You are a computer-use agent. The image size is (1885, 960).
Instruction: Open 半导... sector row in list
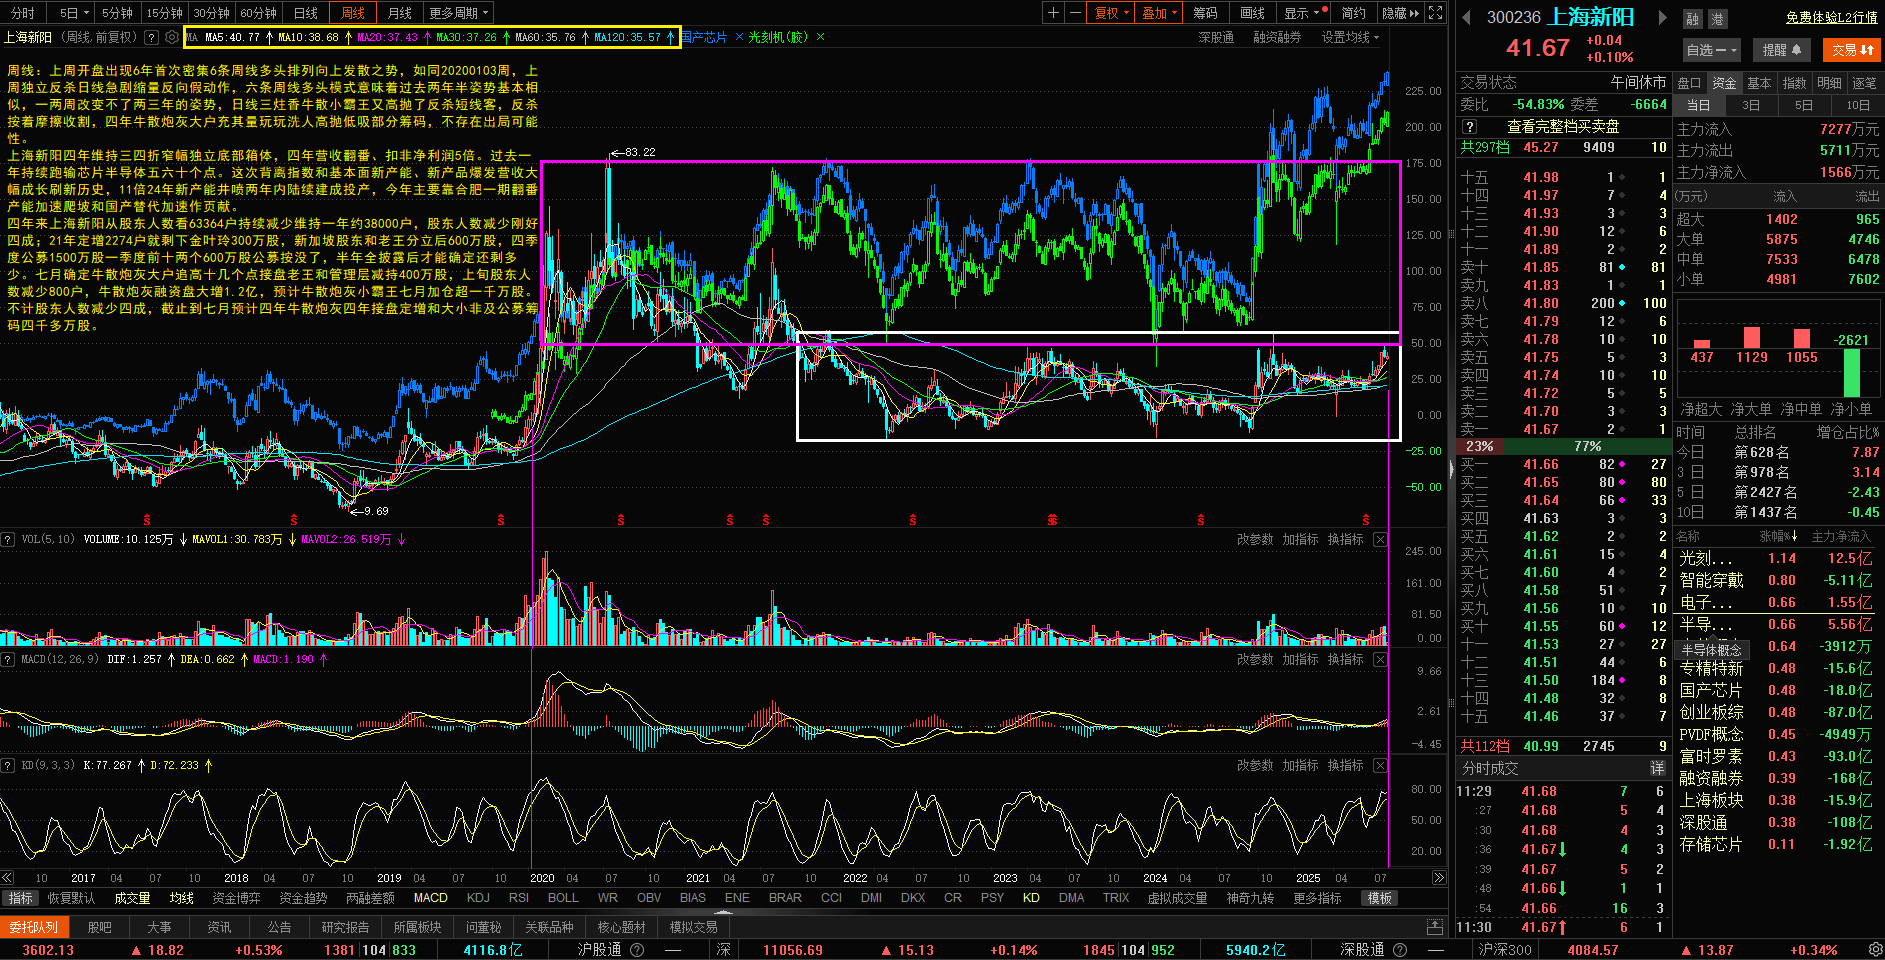1777,624
